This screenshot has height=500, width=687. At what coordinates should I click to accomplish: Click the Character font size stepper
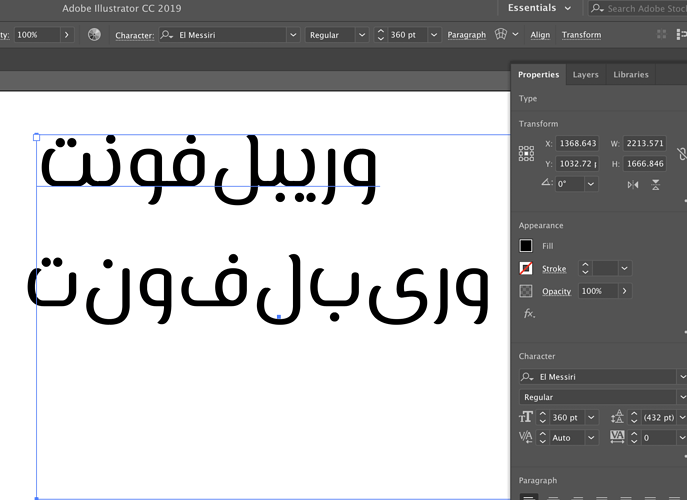click(x=542, y=417)
